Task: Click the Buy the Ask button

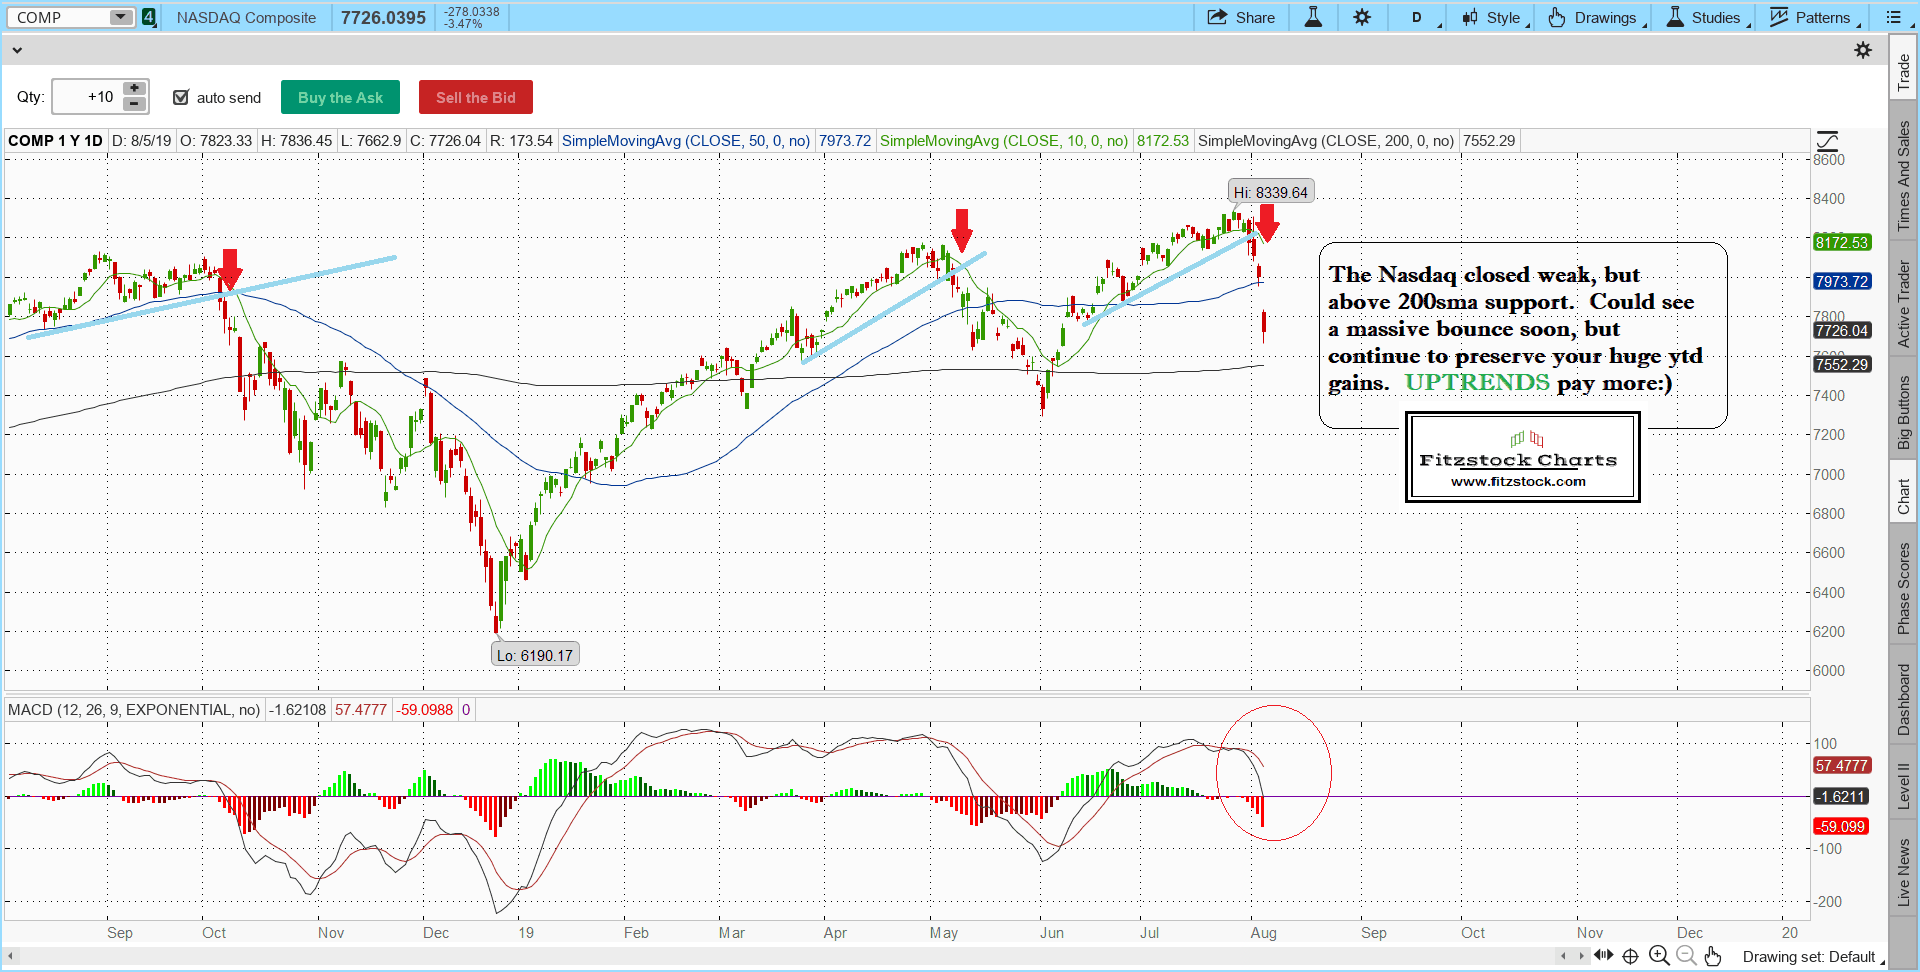Action: [x=340, y=97]
